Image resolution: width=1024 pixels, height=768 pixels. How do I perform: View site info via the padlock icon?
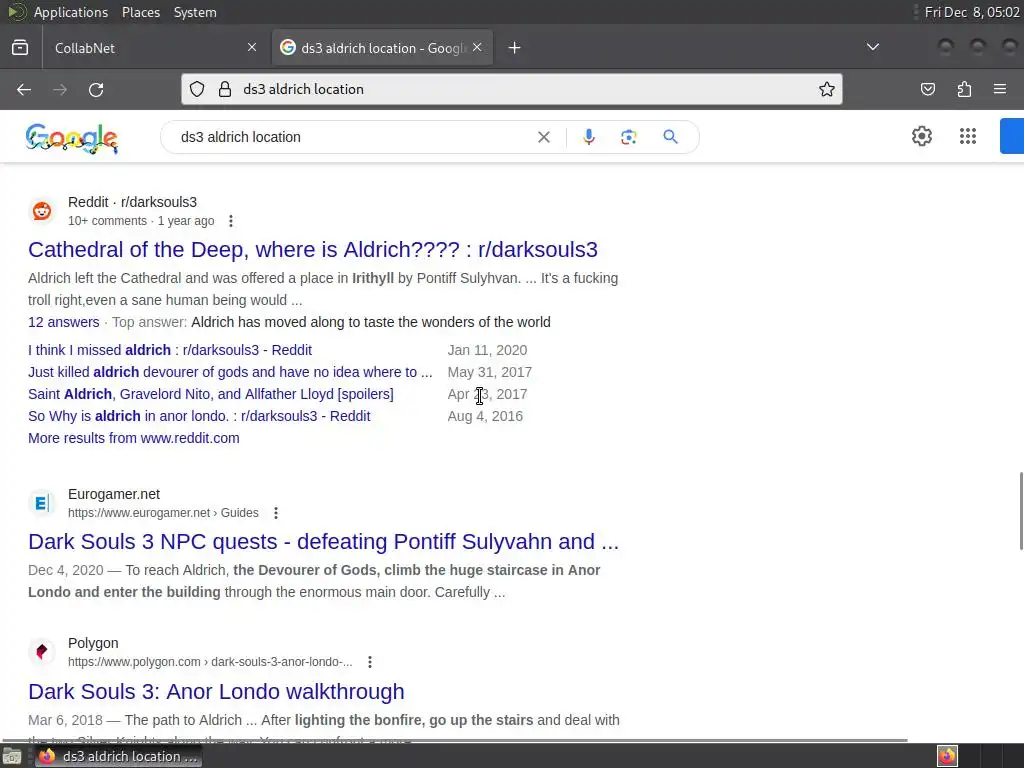[x=225, y=89]
